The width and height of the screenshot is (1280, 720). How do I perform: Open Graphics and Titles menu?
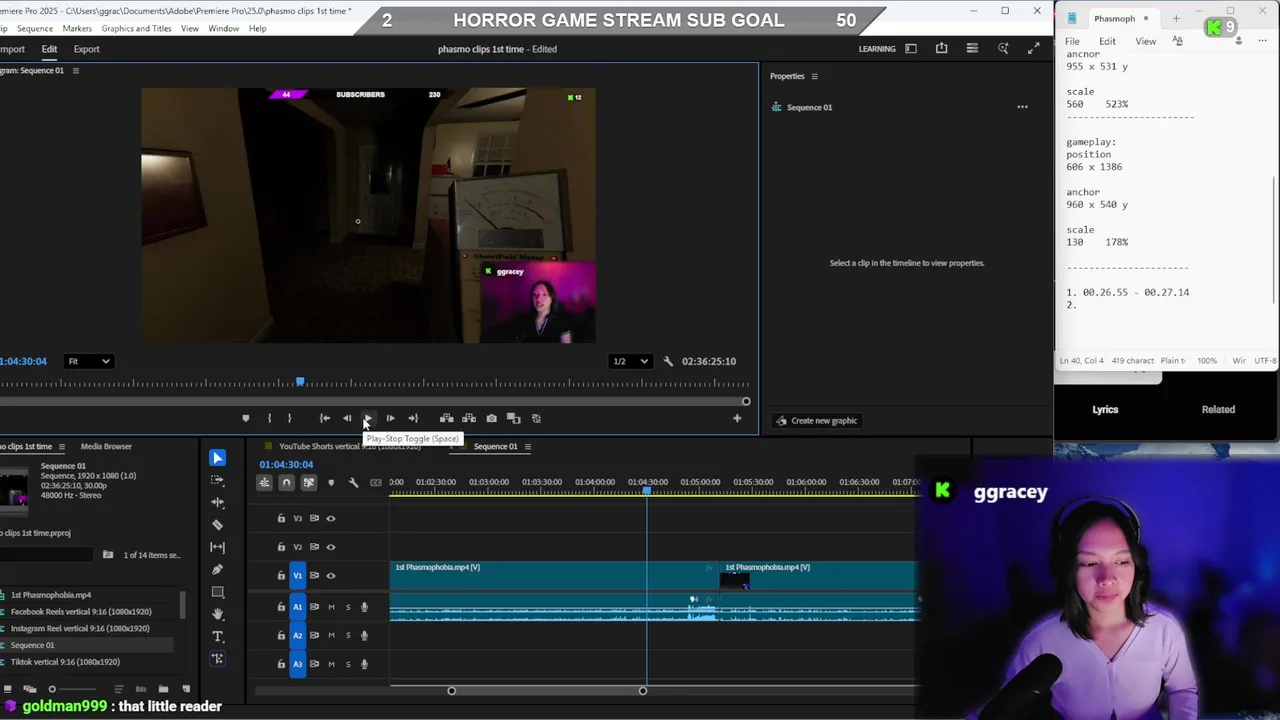tap(136, 28)
